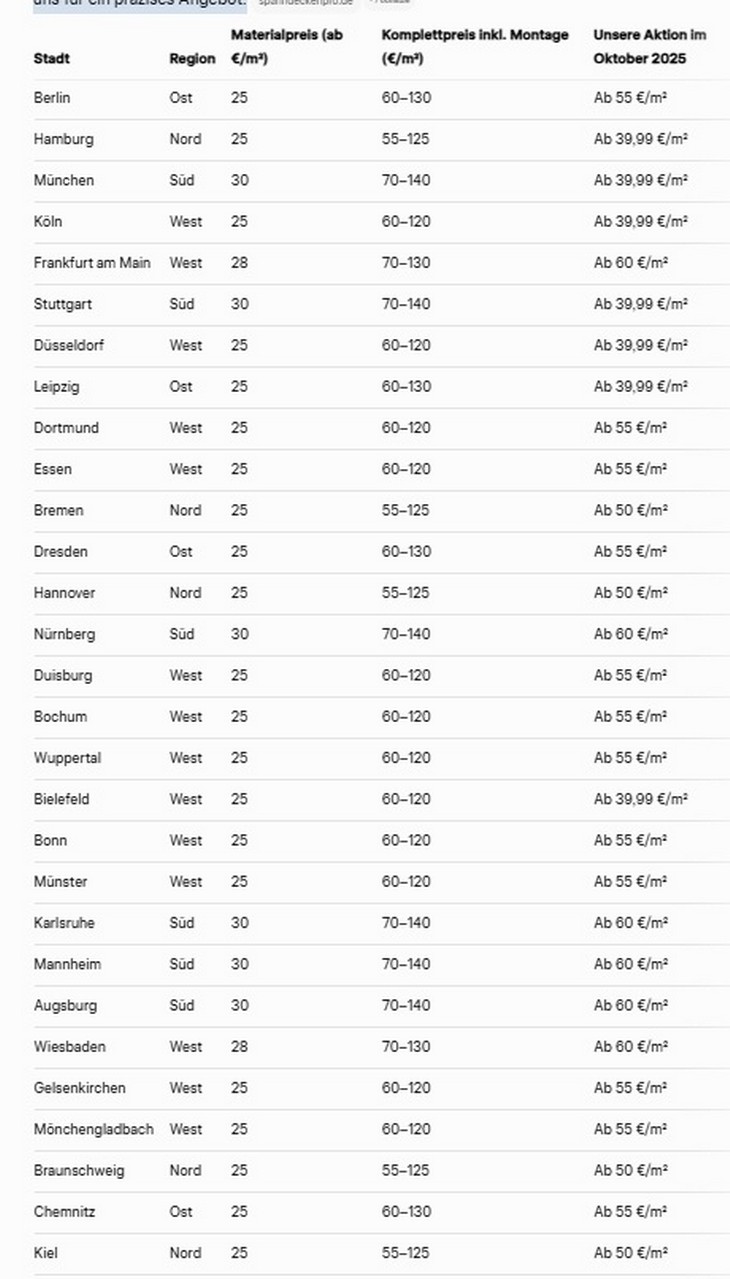730x1279 pixels.
Task: Click the Region column header
Action: [x=192, y=58]
